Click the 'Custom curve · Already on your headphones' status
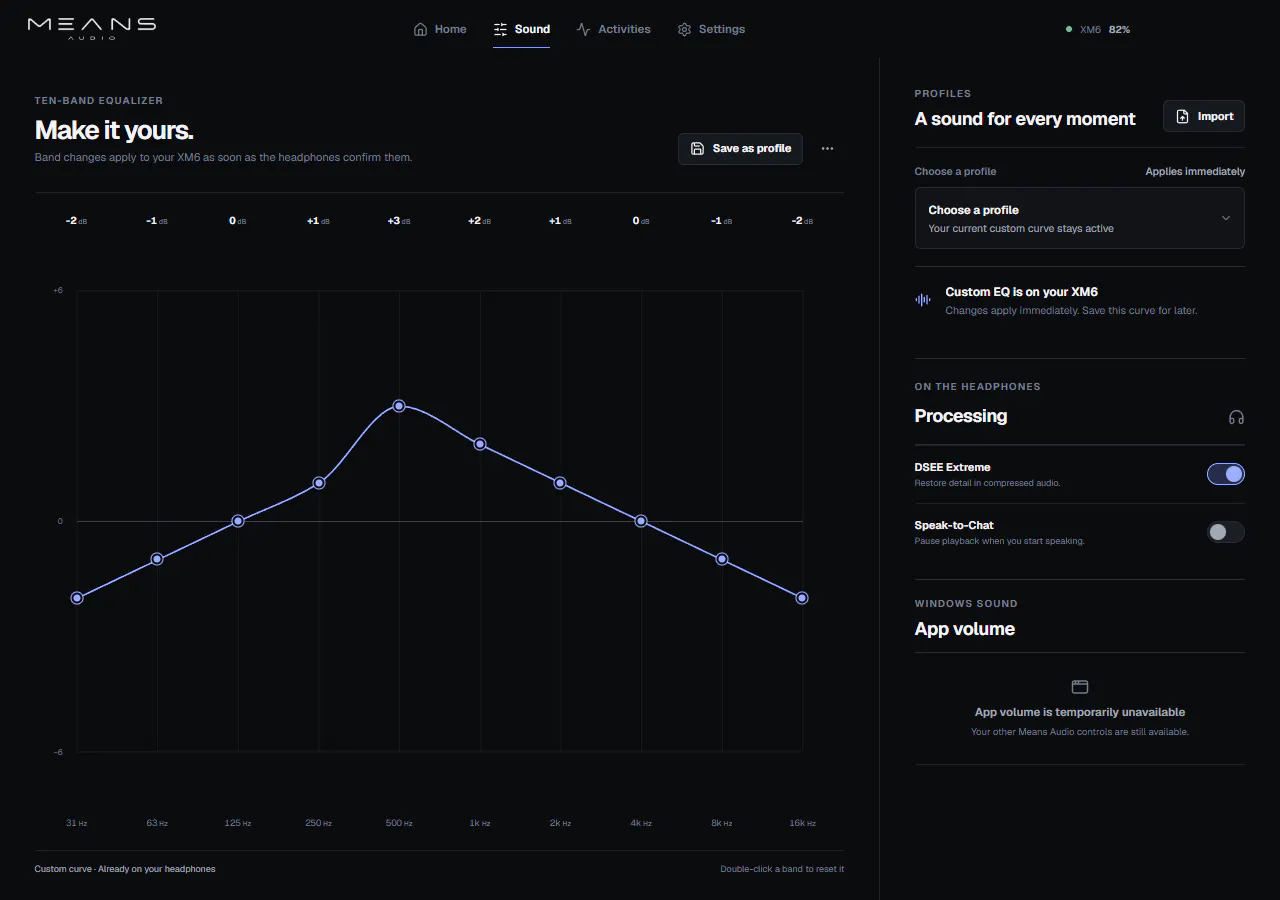The image size is (1280, 900). (x=125, y=869)
